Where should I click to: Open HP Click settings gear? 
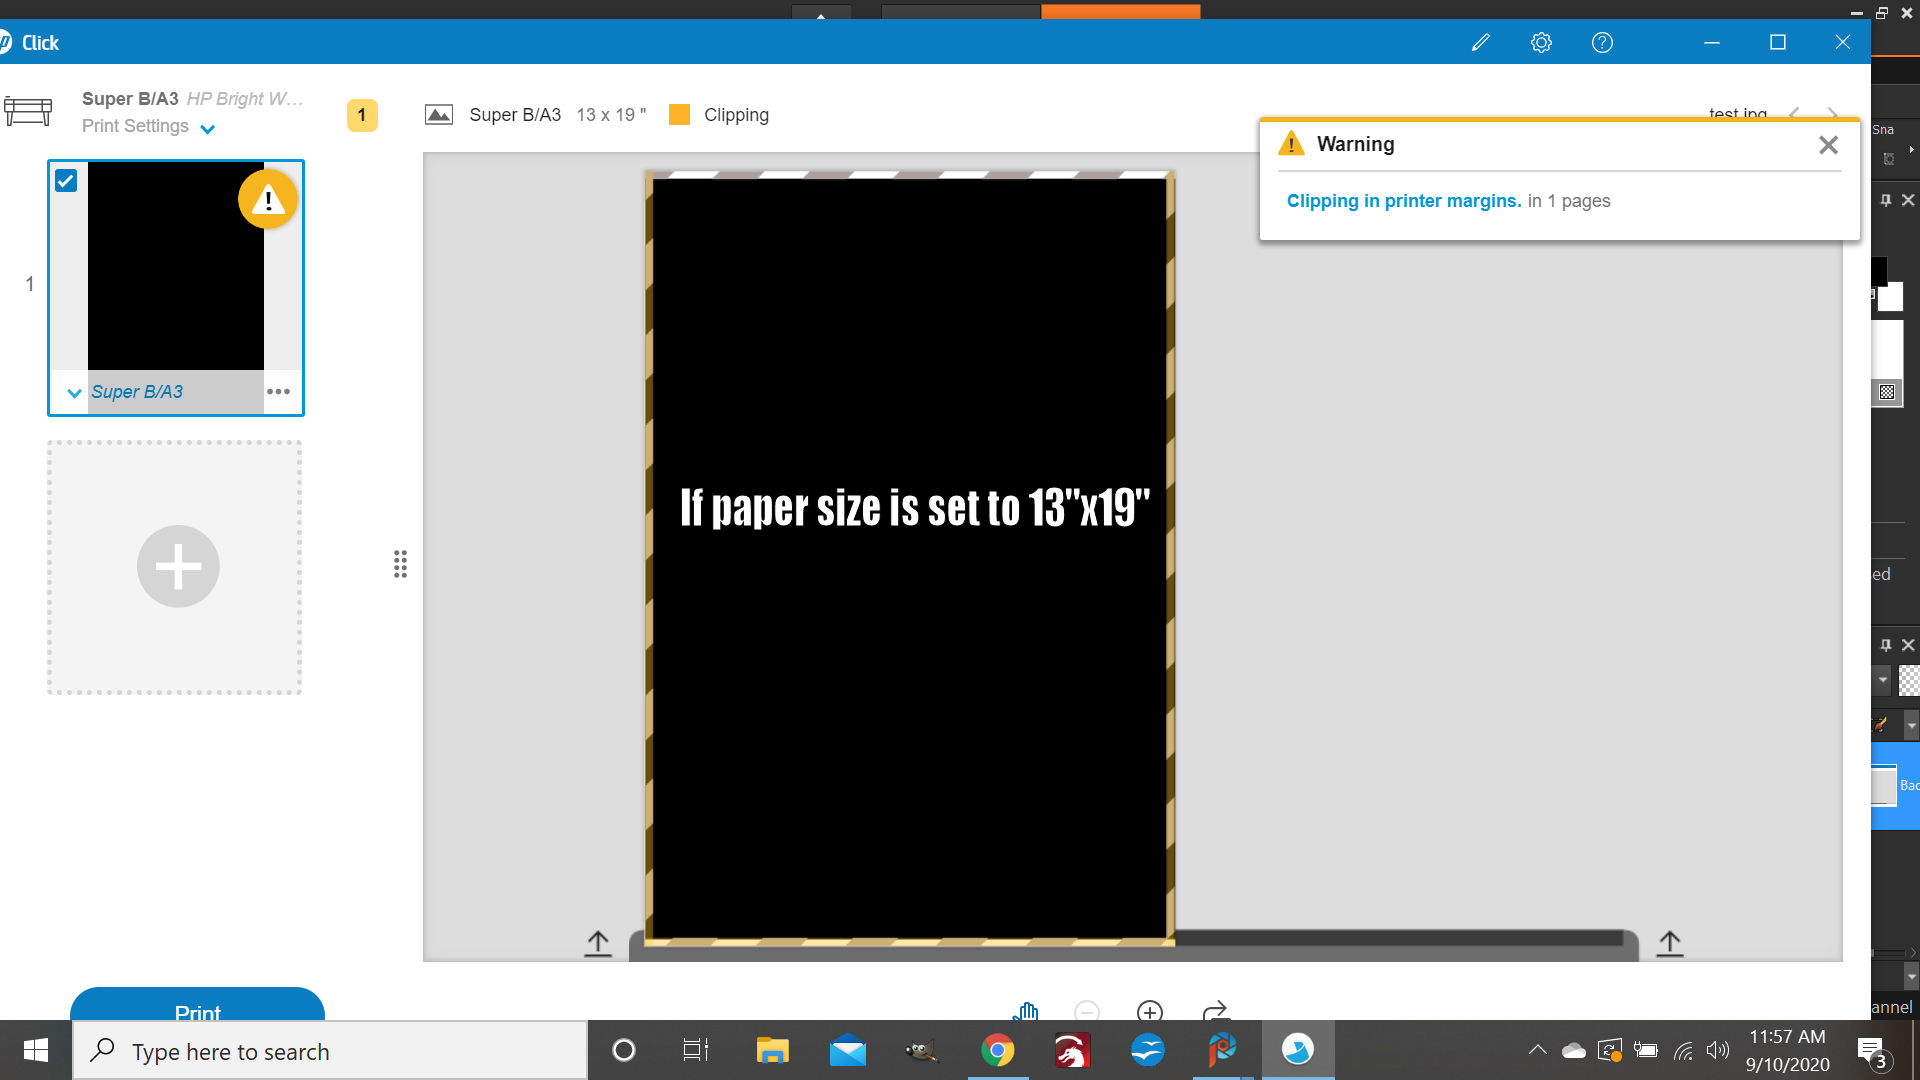click(1541, 42)
